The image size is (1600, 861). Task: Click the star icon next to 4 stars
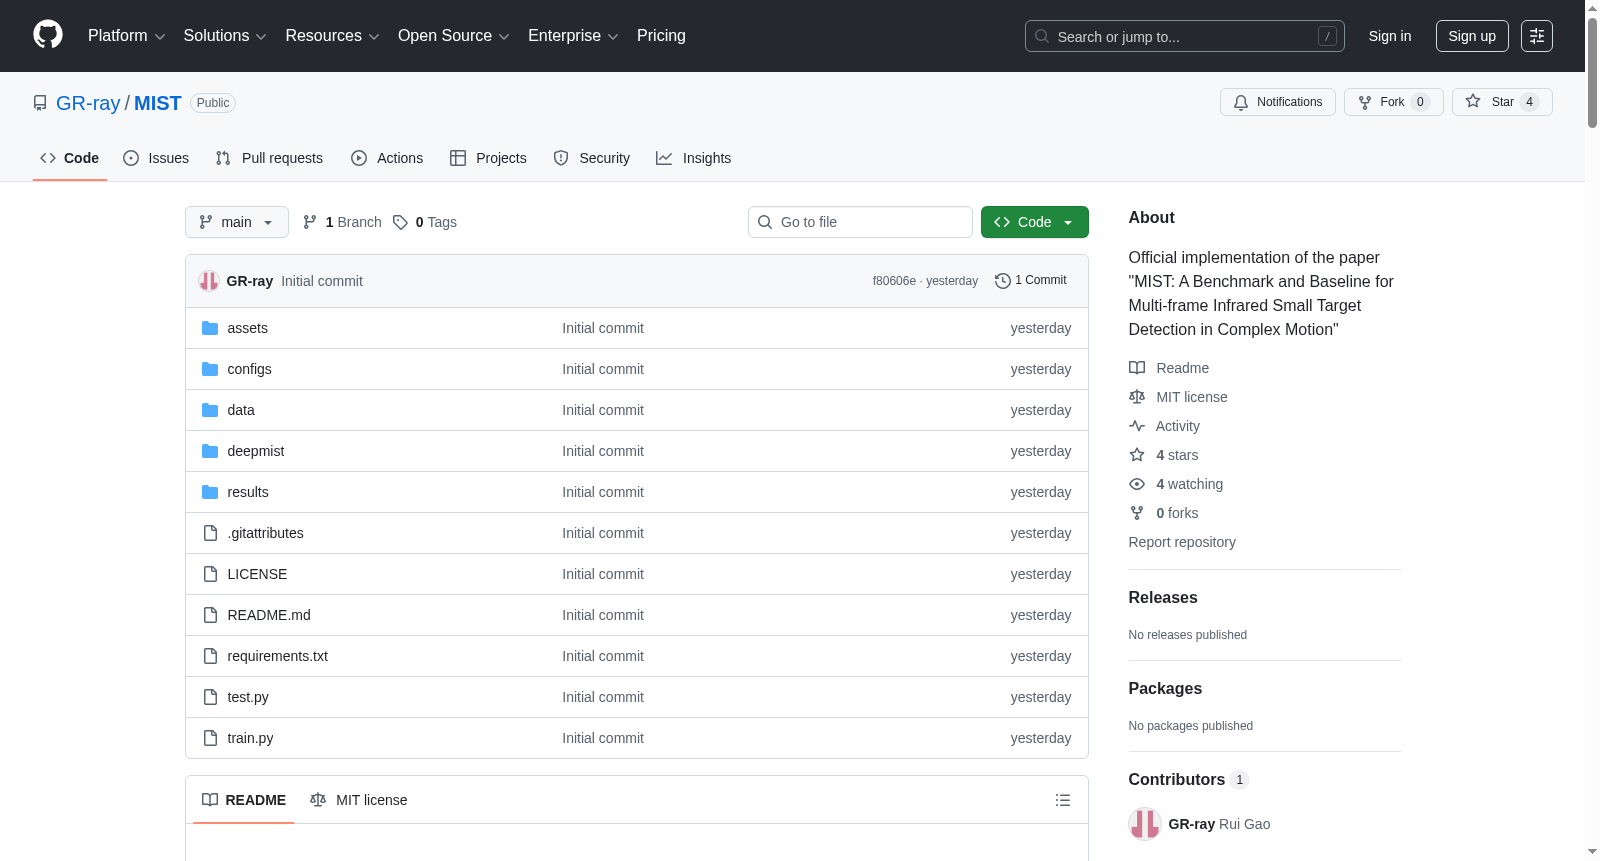pos(1137,455)
